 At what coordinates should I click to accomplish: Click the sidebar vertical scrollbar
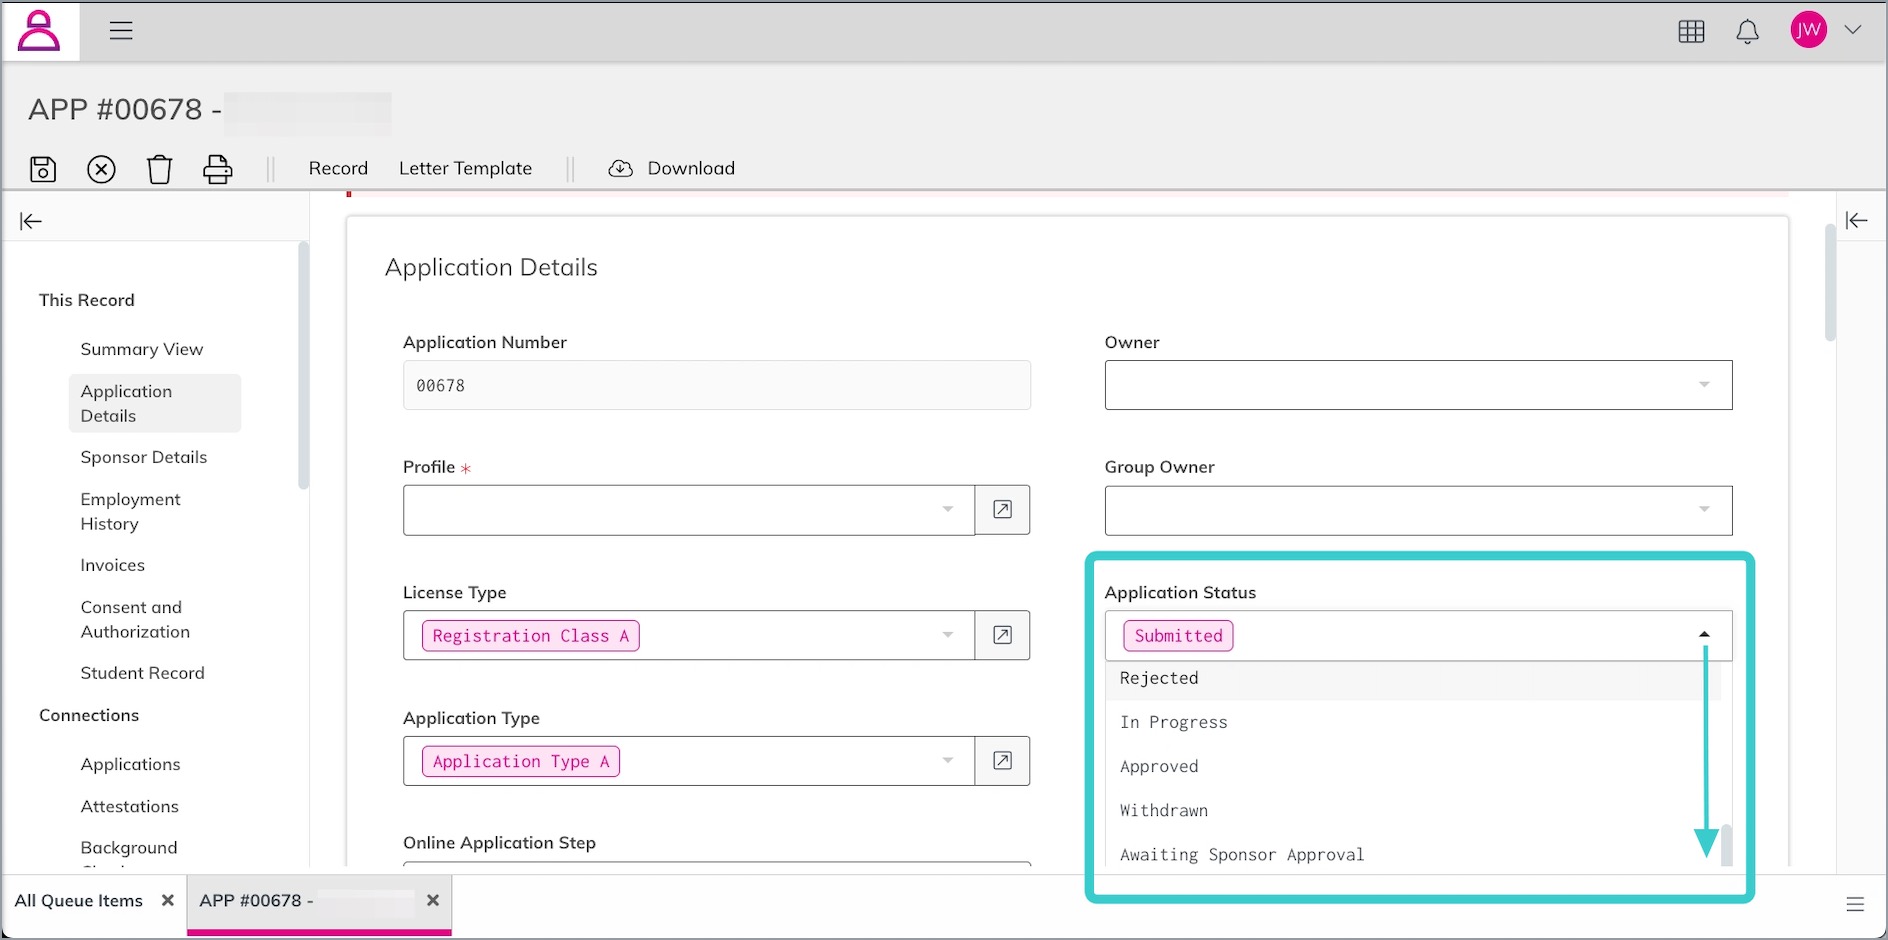303,365
